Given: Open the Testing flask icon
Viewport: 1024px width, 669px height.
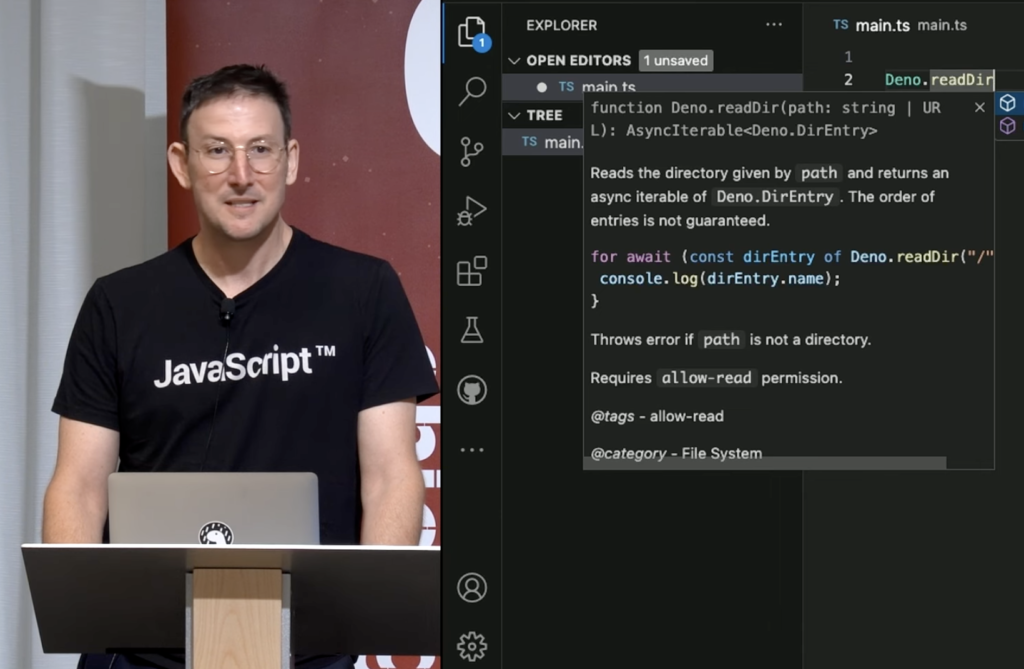Looking at the screenshot, I should pos(472,330).
